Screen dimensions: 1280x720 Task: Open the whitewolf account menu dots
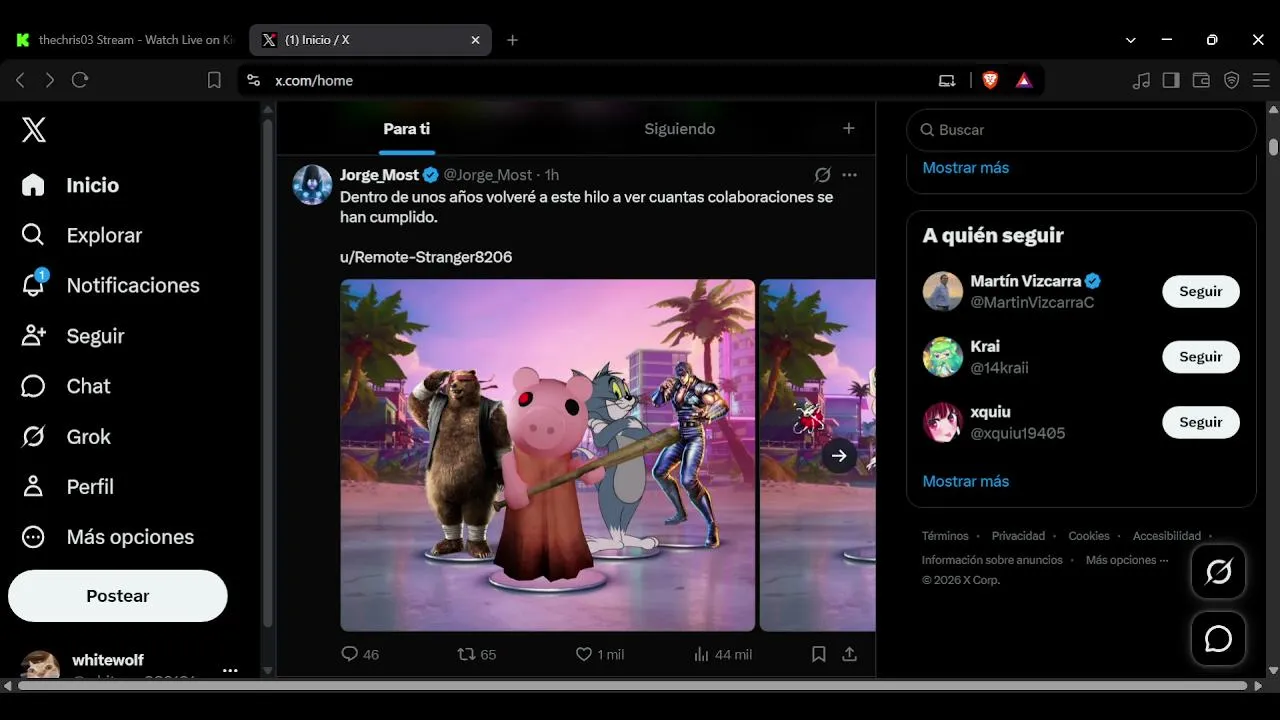tap(230, 670)
